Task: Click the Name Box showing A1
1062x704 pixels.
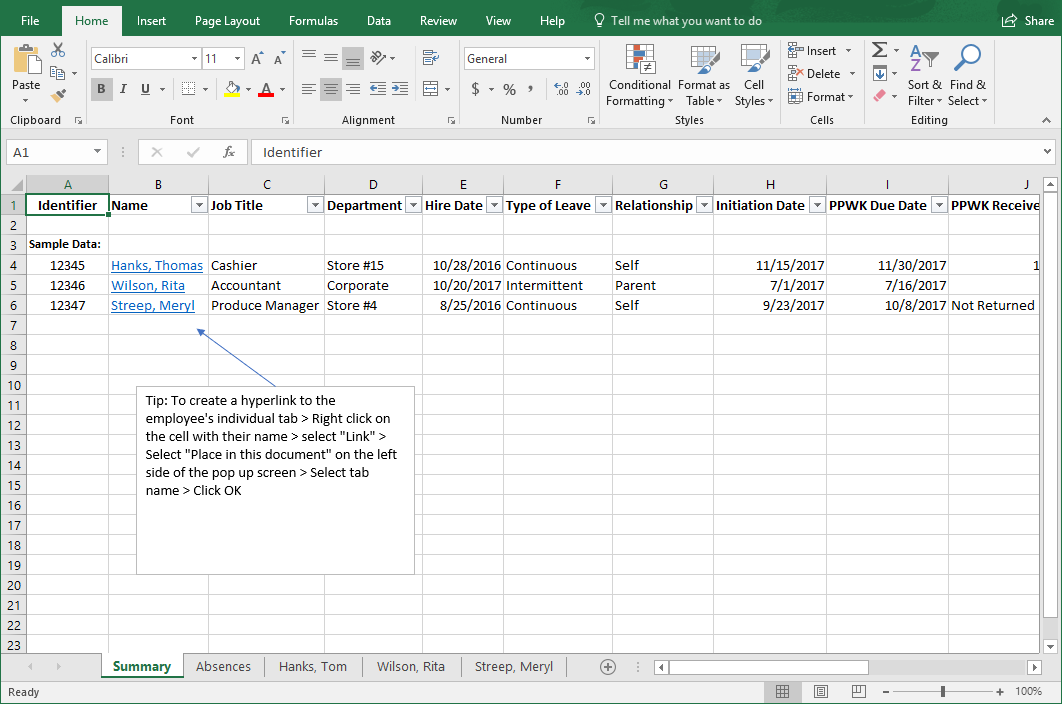Action: 50,152
